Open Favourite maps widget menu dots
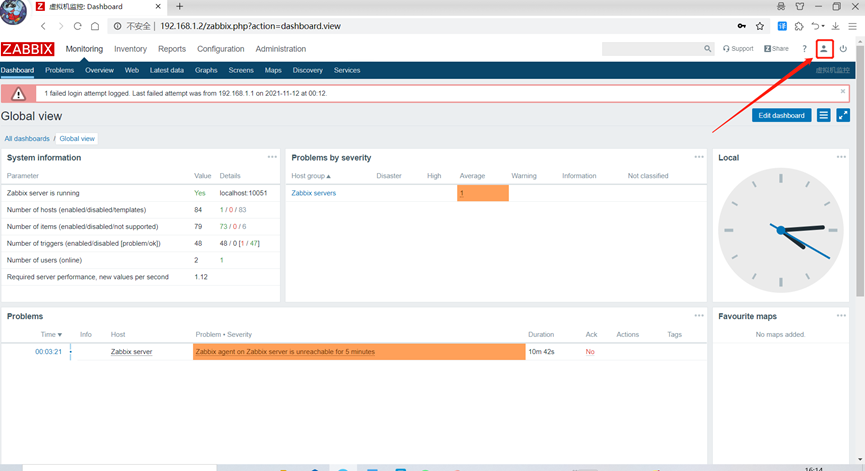Viewport: 865px width, 471px height. point(841,315)
